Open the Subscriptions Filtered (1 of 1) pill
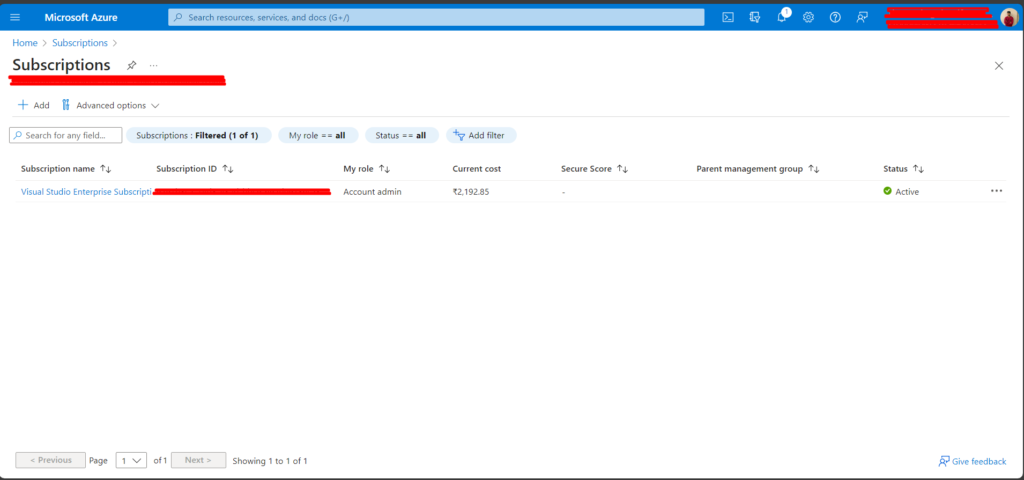1024x480 pixels. coord(199,135)
